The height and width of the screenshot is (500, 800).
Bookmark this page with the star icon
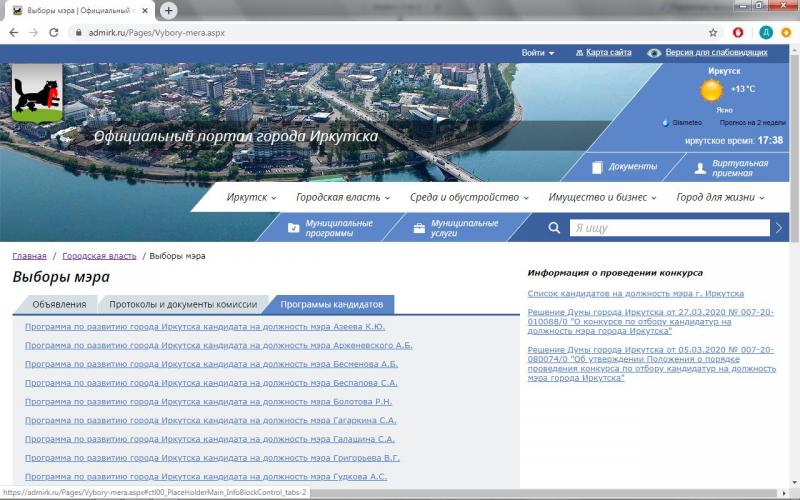(713, 33)
